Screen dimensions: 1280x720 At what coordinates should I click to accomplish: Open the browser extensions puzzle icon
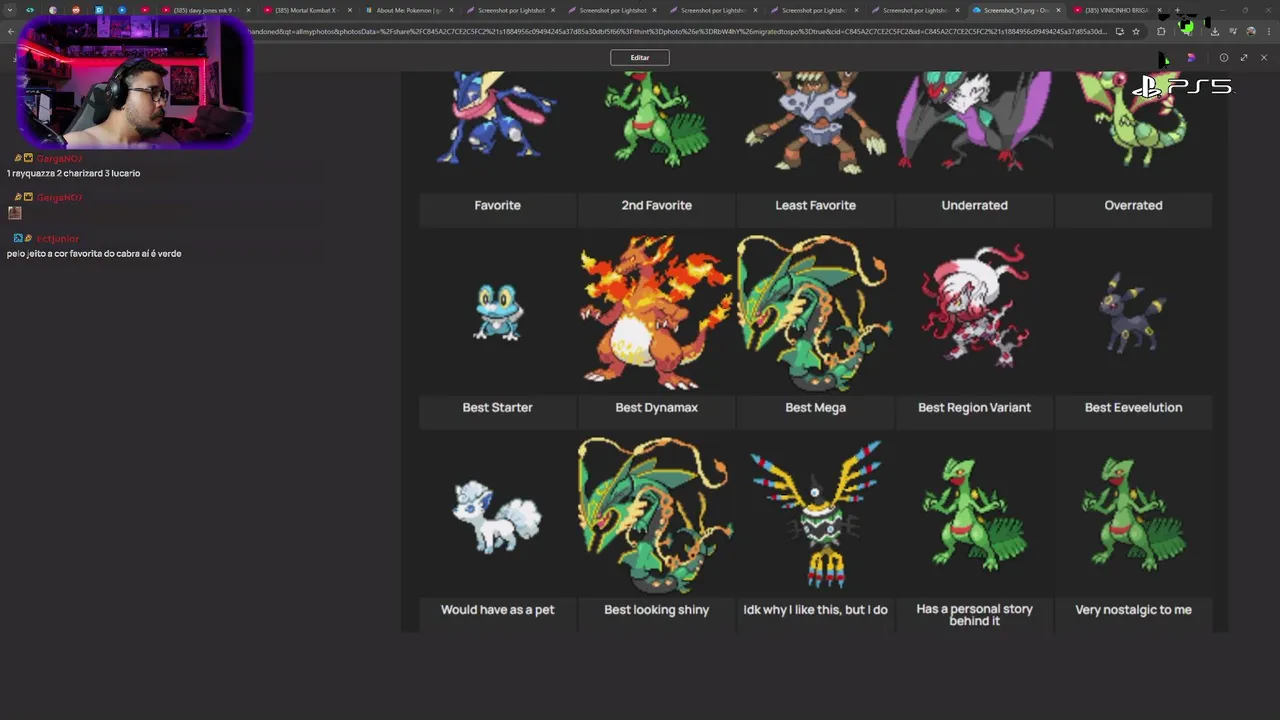tap(1161, 31)
